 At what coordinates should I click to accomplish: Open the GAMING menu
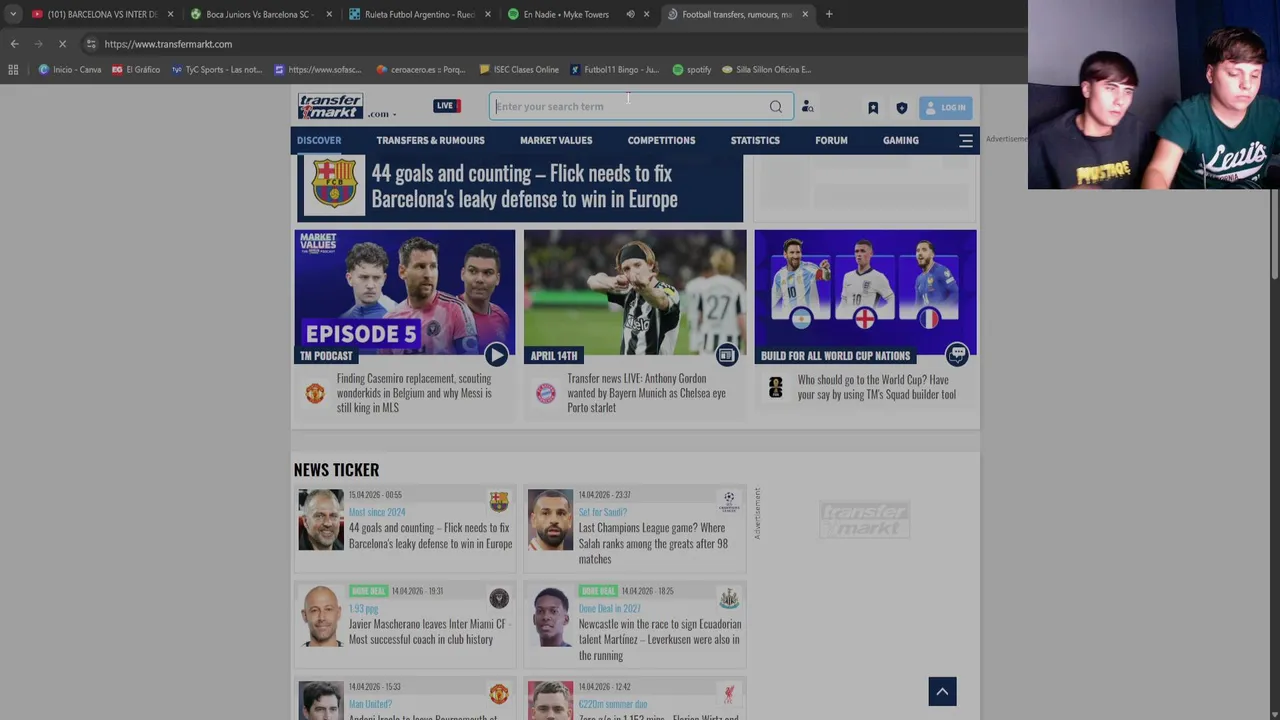[x=901, y=141]
